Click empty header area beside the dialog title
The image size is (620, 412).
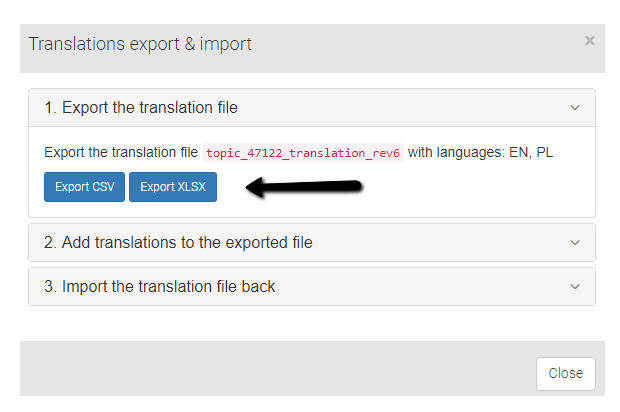click(x=415, y=47)
